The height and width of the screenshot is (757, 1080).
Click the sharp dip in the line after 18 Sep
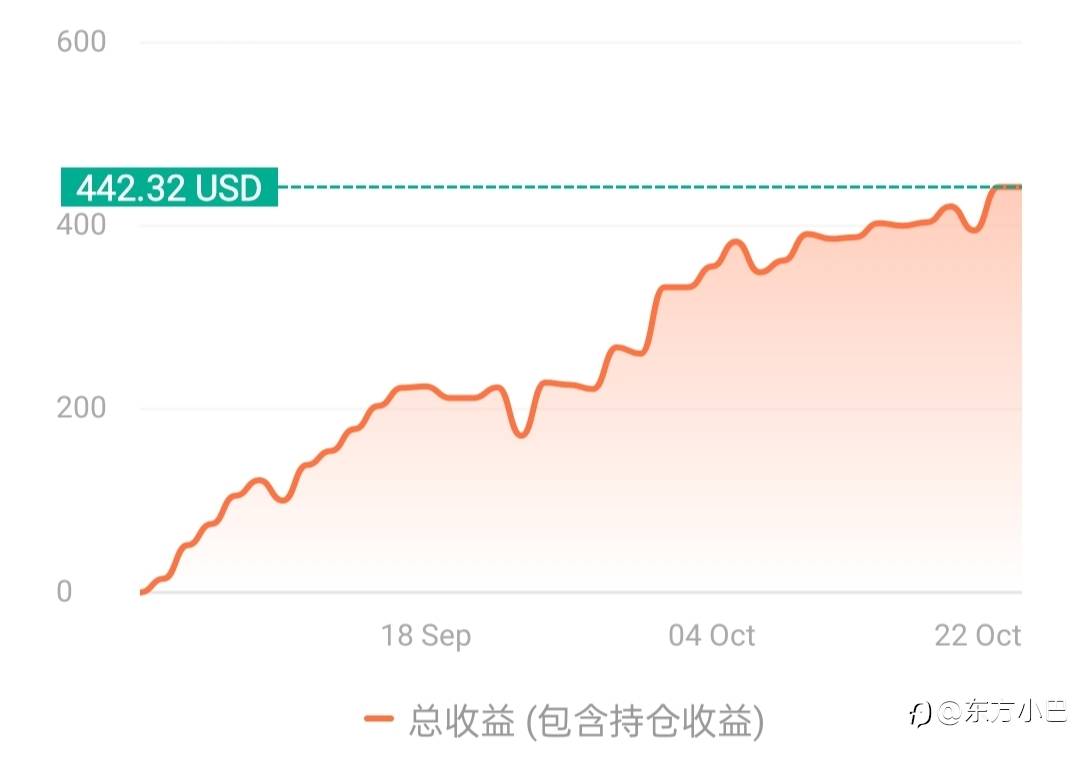coord(520,434)
